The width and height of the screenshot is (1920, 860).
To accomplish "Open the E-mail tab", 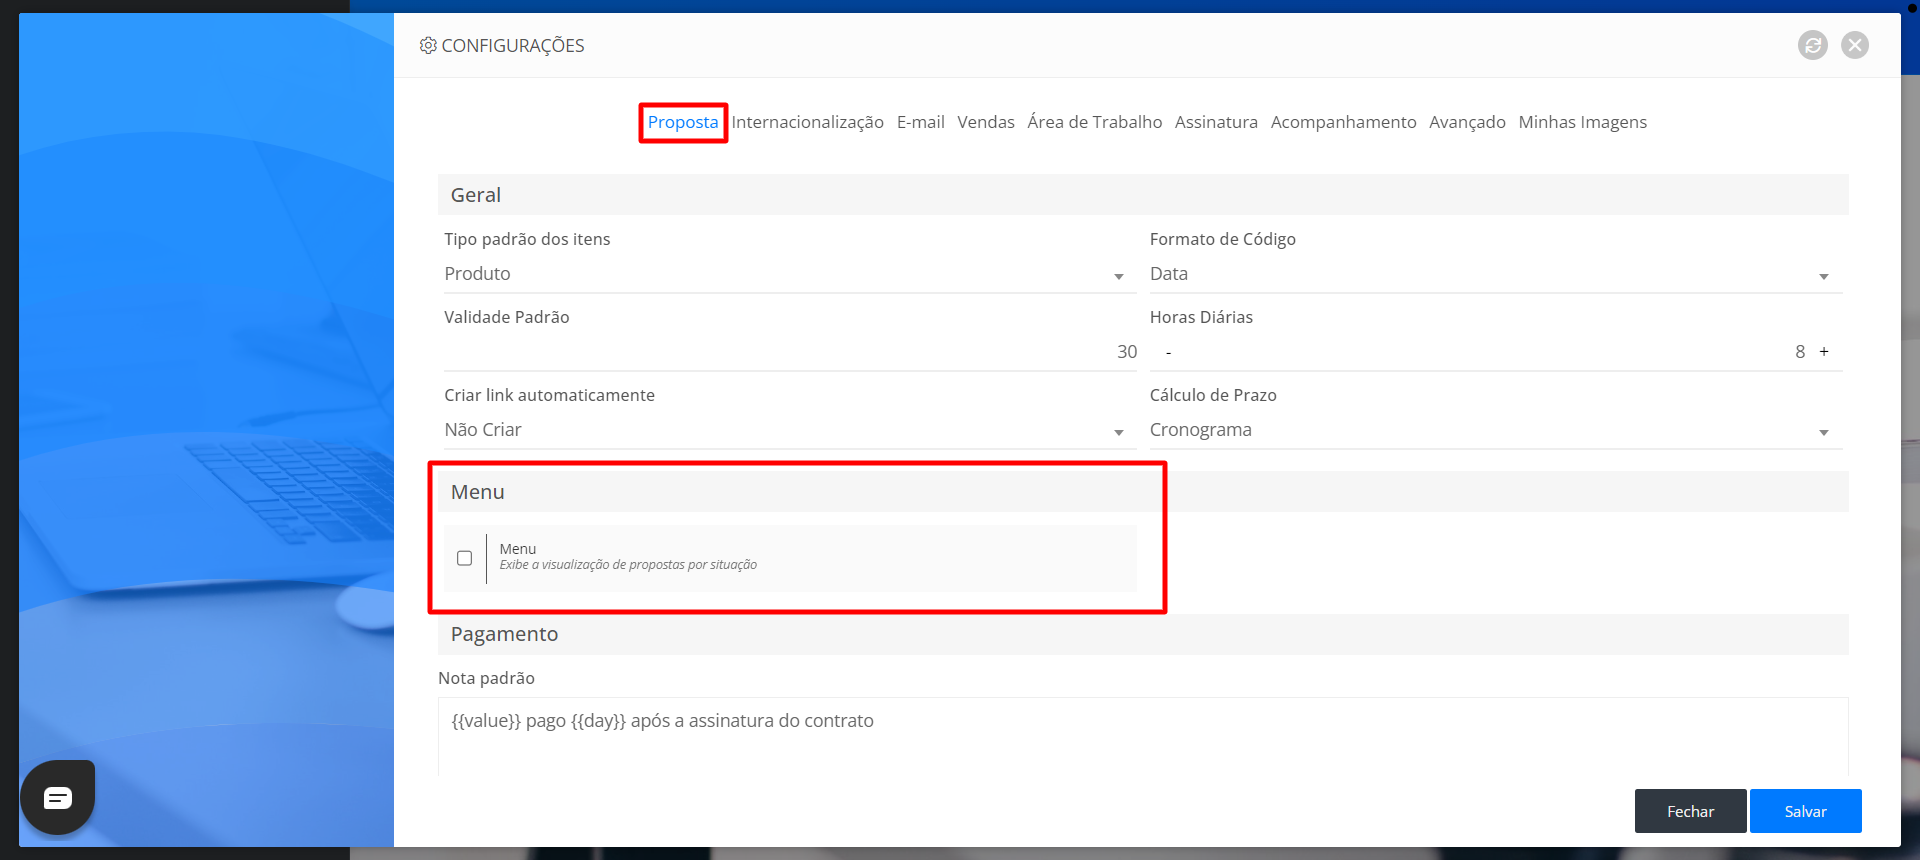I will point(920,122).
